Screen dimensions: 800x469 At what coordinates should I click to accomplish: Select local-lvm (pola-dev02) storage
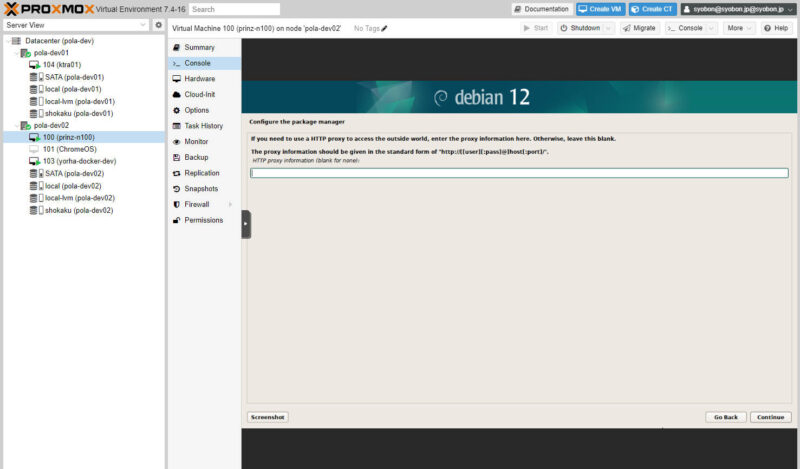click(80, 198)
